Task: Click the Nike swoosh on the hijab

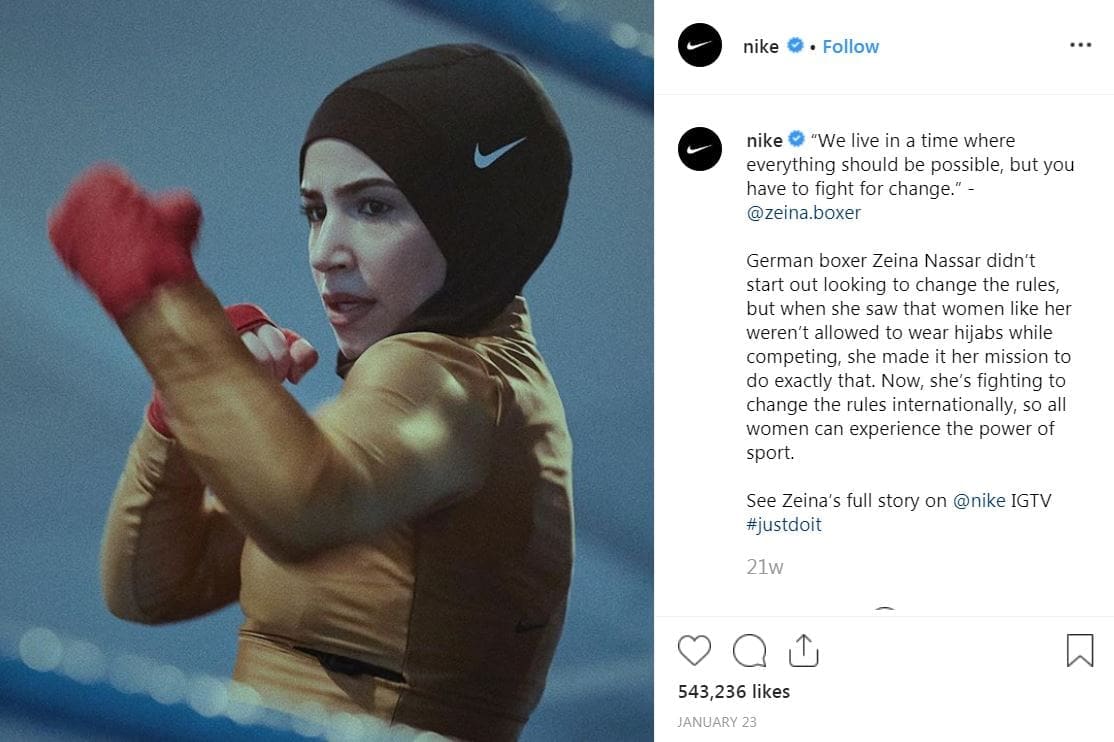Action: point(499,151)
